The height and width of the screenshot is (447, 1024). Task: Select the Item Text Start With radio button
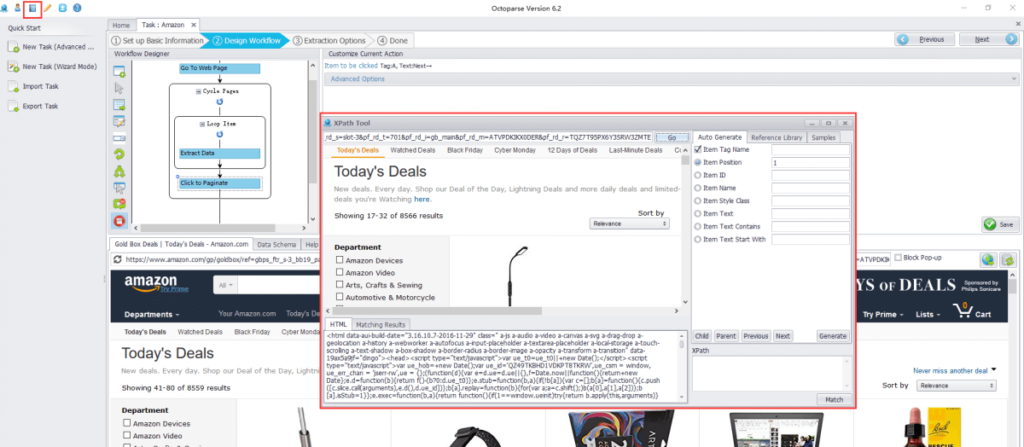point(698,239)
